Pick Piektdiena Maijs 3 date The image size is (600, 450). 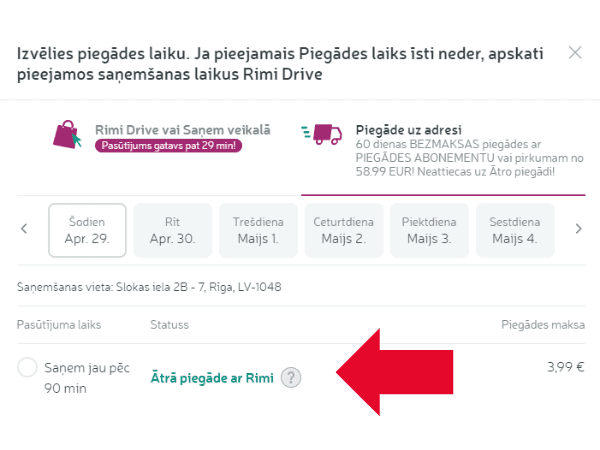429,230
